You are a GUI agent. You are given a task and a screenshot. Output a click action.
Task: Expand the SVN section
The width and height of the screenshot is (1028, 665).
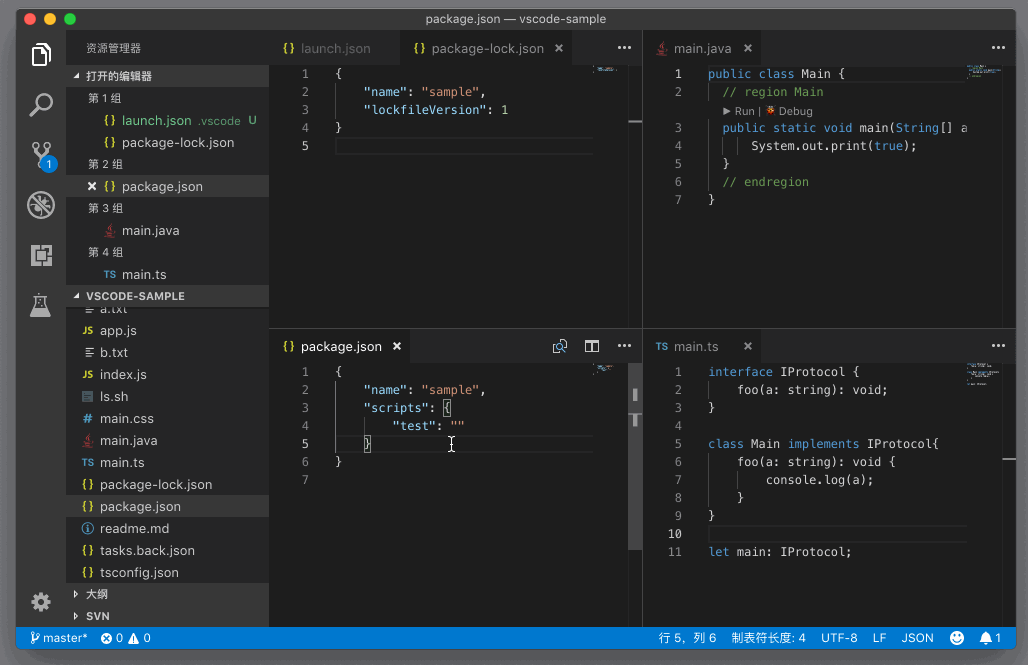pos(97,616)
